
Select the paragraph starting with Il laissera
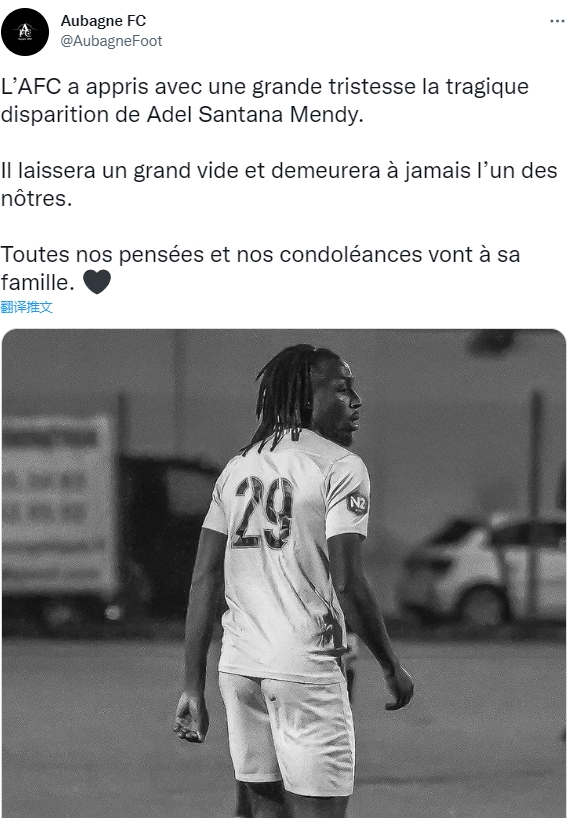coord(279,184)
